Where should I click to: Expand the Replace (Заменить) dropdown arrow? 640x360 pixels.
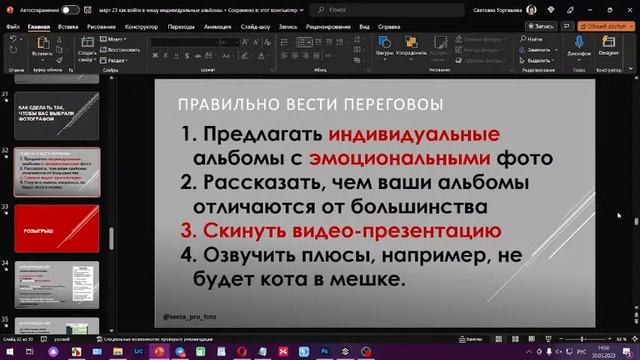(x=556, y=50)
